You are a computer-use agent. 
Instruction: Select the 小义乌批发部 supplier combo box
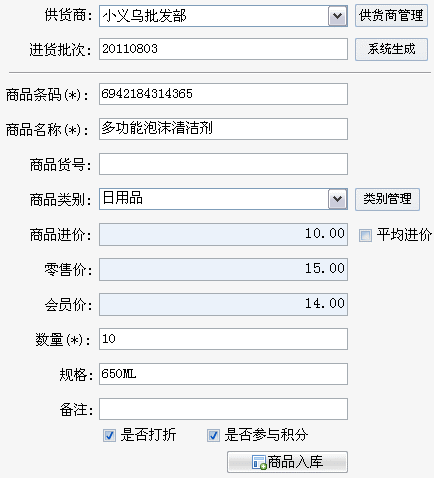click(223, 16)
